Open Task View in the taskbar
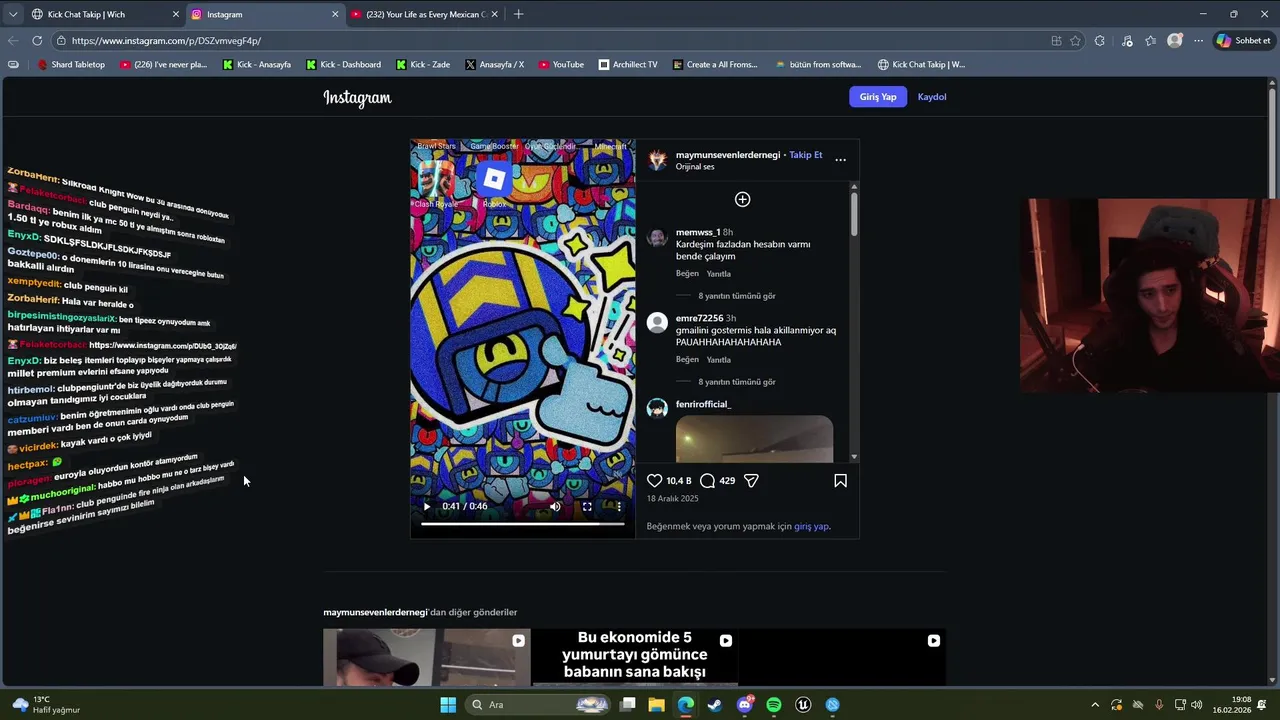The height and width of the screenshot is (720, 1280). 628,705
